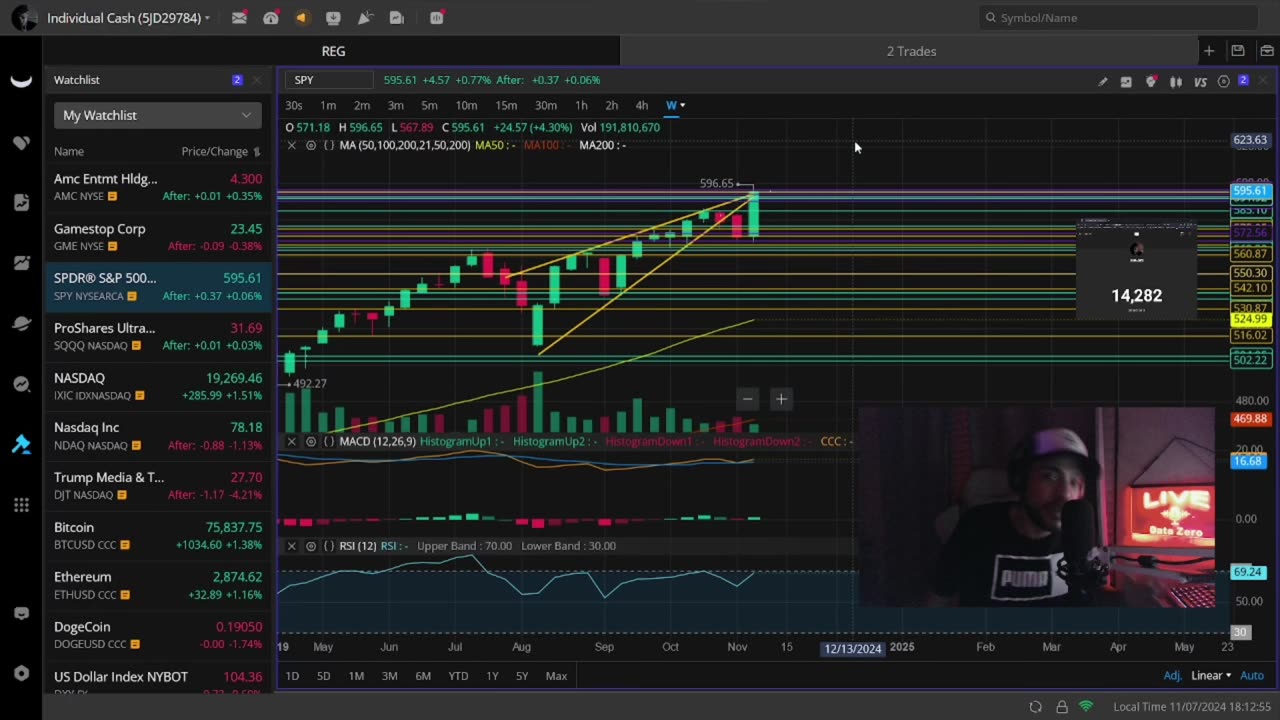
Task: Click the refresh sync icon in status bar
Action: (1035, 707)
